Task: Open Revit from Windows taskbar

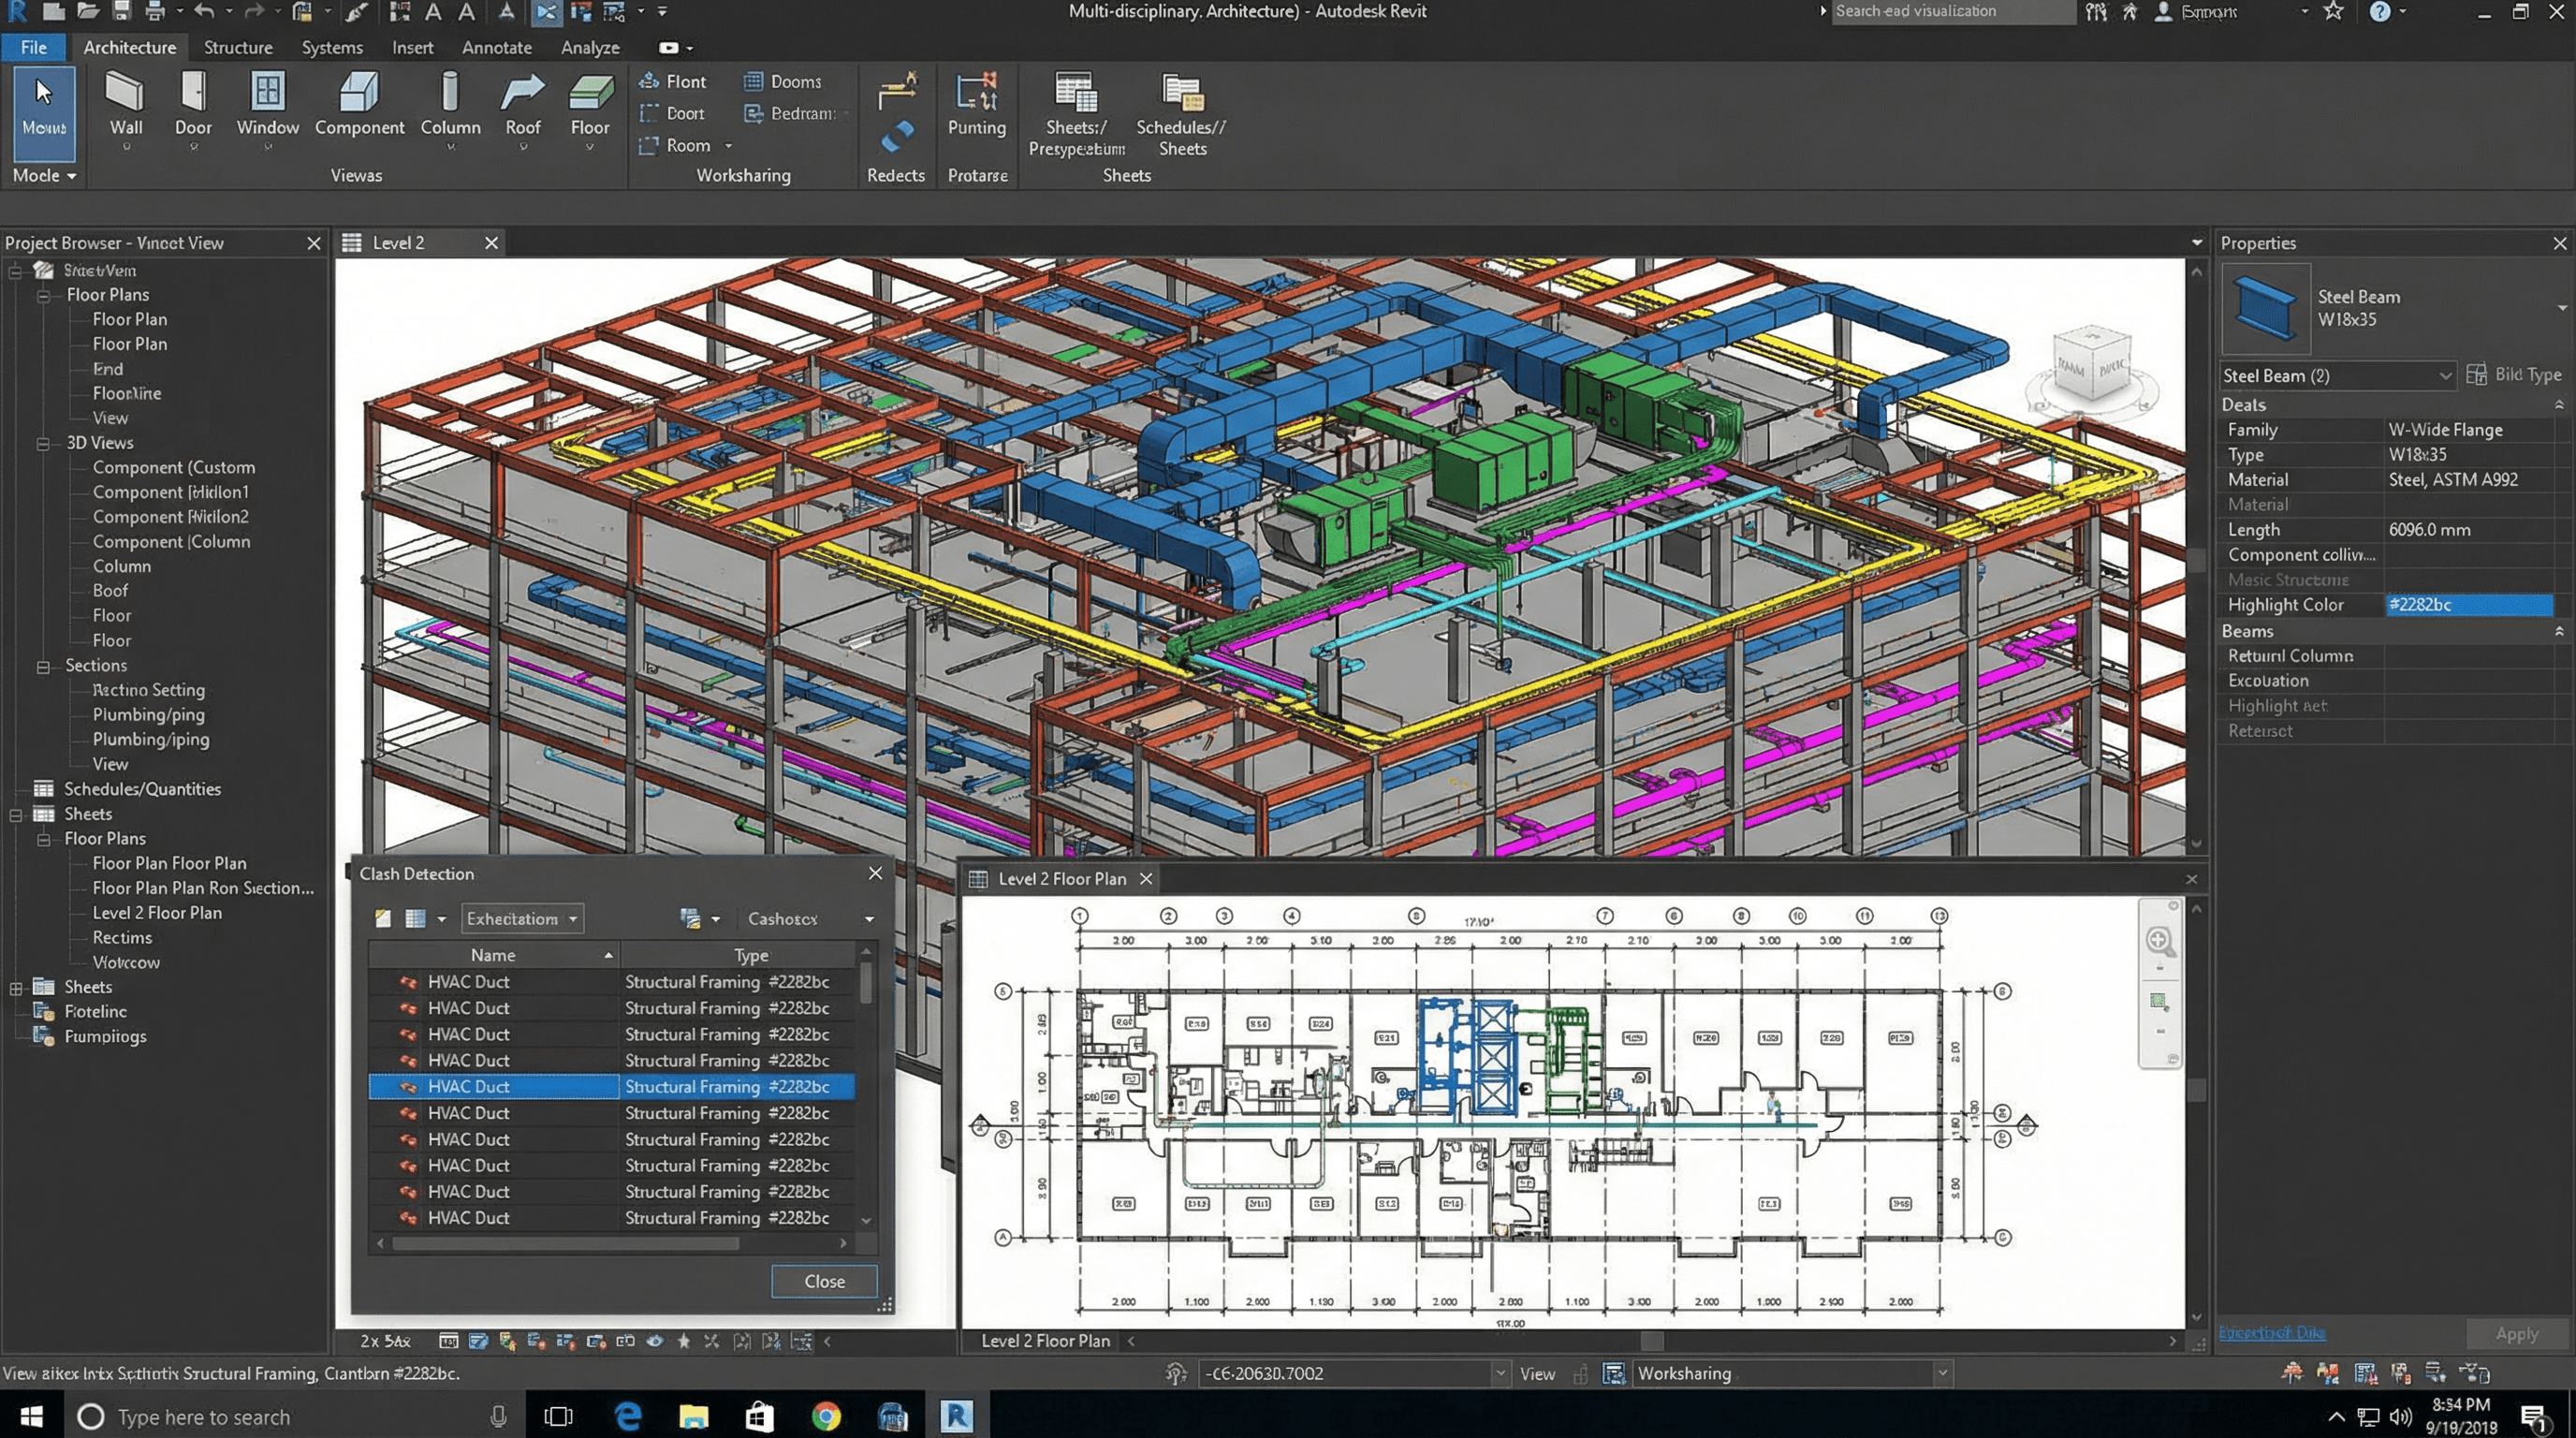Action: (956, 1416)
